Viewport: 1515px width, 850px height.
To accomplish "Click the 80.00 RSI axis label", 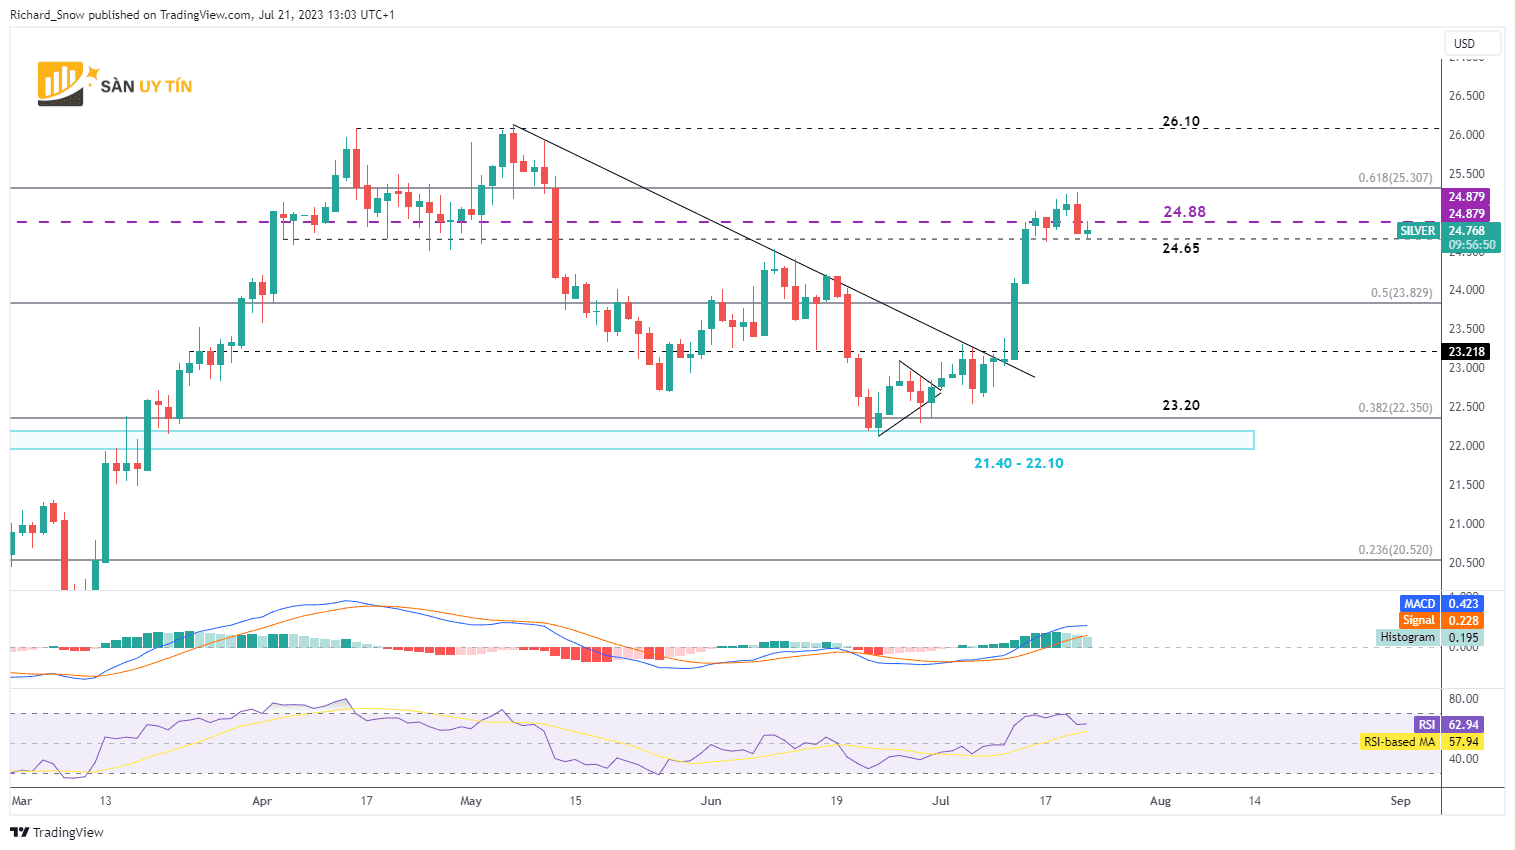I will [1463, 699].
